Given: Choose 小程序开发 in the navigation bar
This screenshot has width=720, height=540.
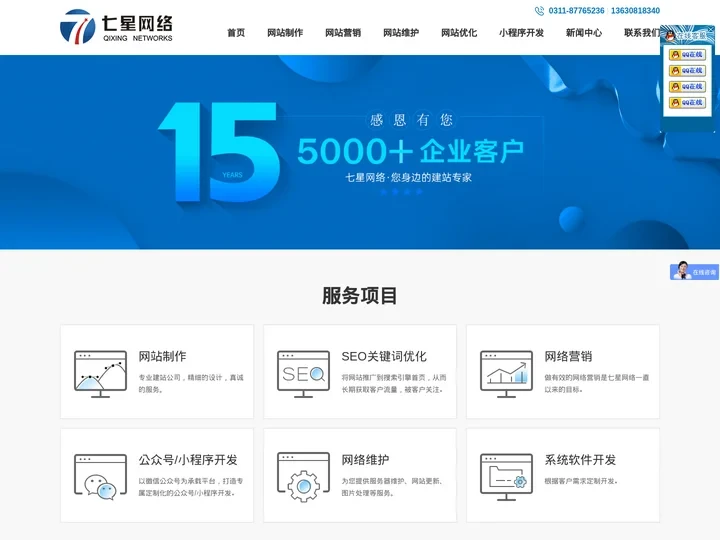Looking at the screenshot, I should 521,33.
